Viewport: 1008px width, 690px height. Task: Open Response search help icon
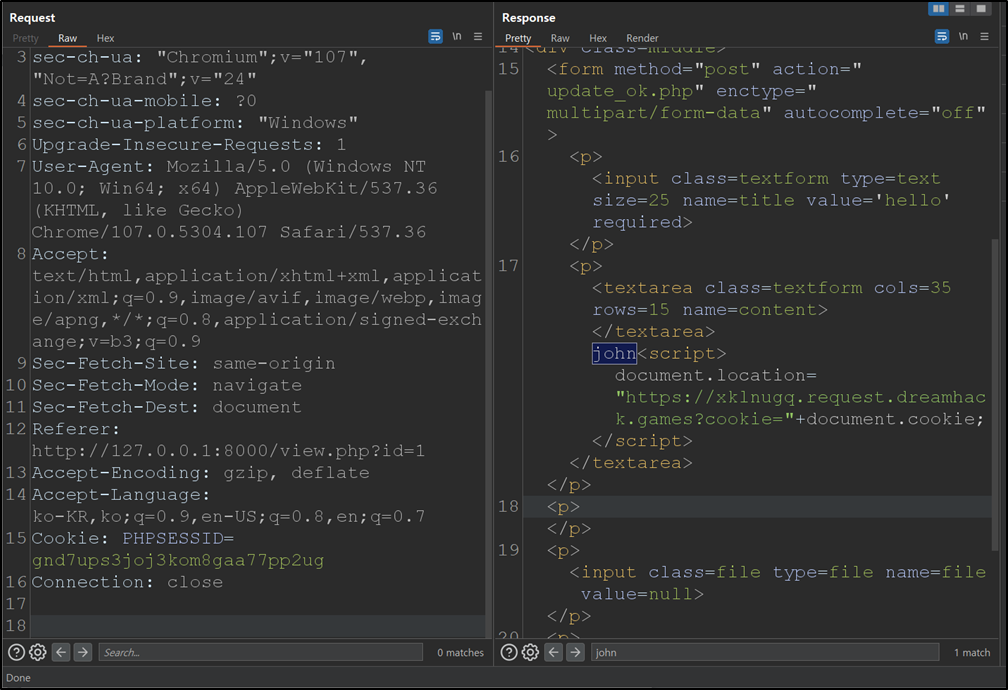coord(508,653)
